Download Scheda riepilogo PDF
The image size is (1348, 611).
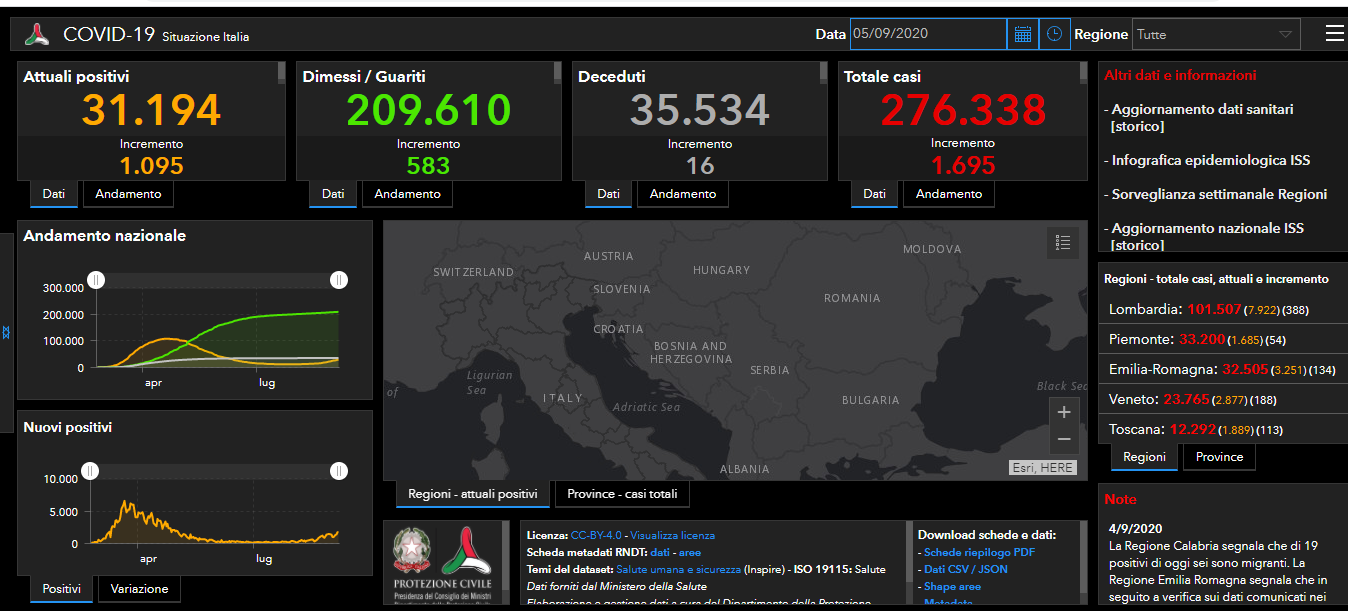(979, 552)
